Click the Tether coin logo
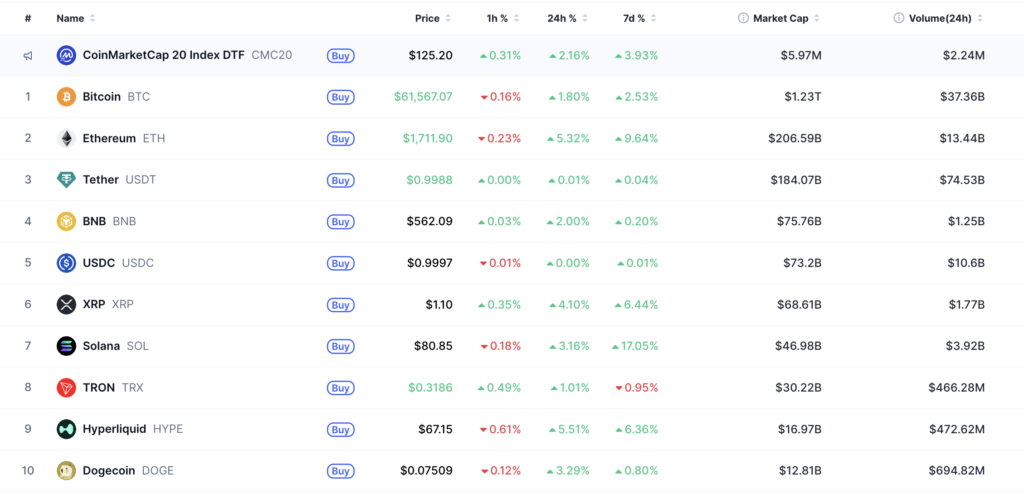Screen dimensions: 1024x494 tap(66, 180)
